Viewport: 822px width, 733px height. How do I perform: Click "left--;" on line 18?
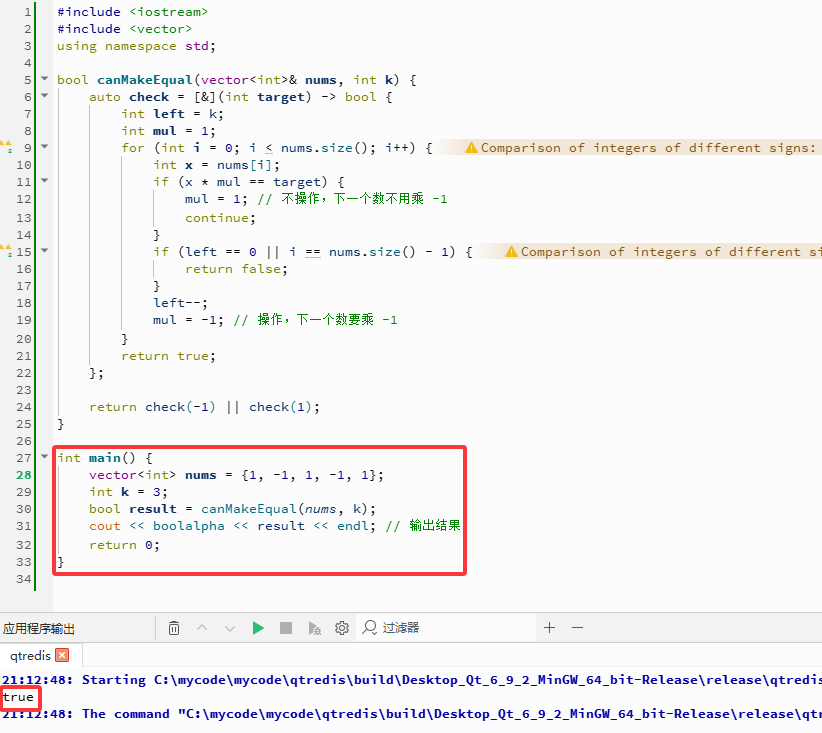(x=180, y=303)
